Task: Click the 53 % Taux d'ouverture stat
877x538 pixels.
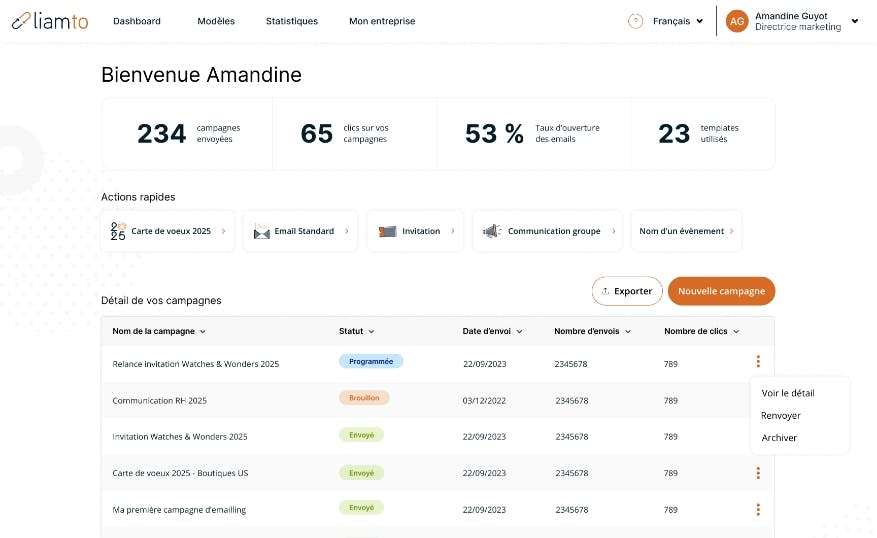Action: click(532, 134)
